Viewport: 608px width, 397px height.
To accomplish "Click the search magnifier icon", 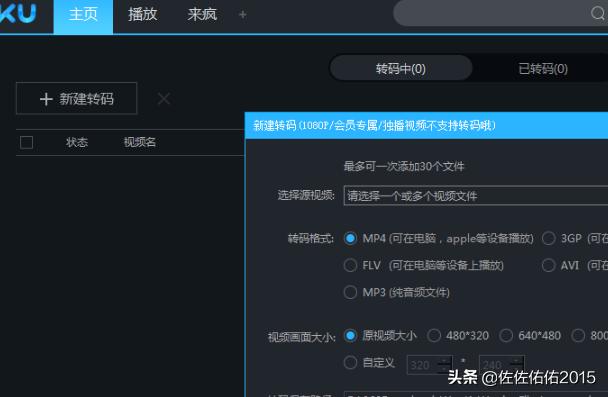I will [x=598, y=13].
